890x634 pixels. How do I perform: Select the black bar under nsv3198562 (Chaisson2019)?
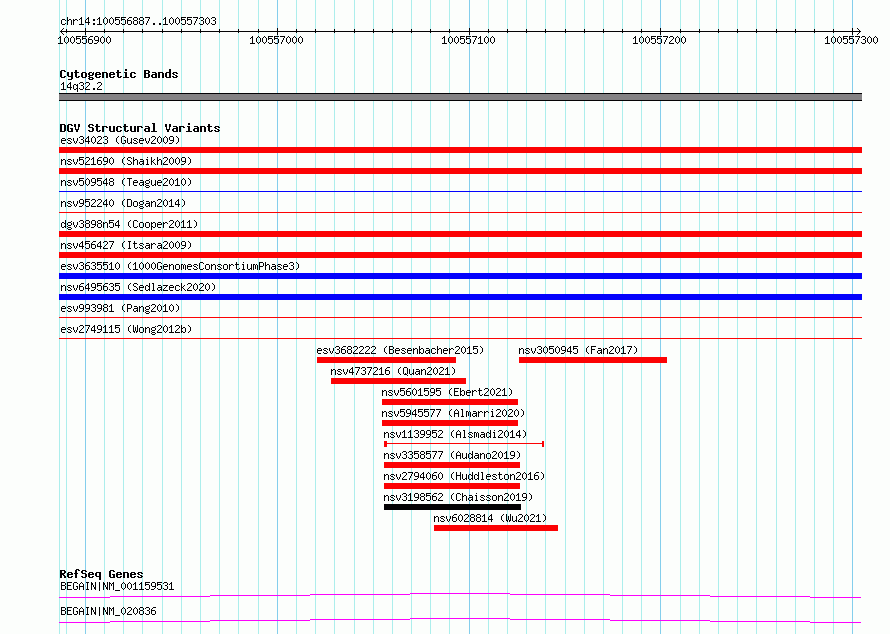452,507
